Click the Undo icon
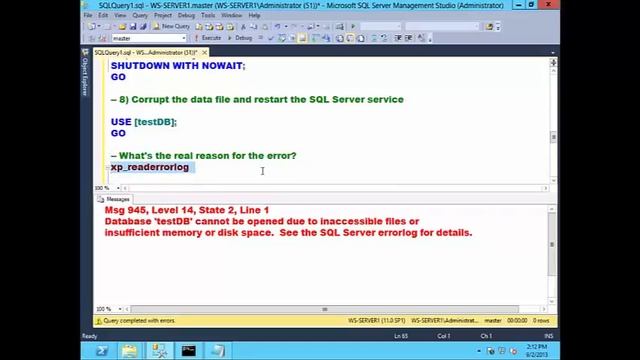Image resolution: width=640 pixels, height=360 pixels. [277, 27]
